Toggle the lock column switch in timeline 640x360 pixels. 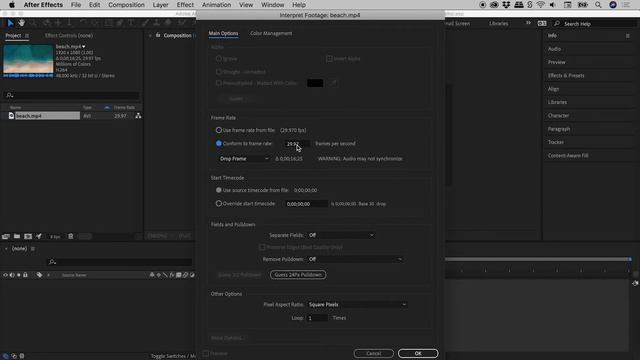coord(25,275)
